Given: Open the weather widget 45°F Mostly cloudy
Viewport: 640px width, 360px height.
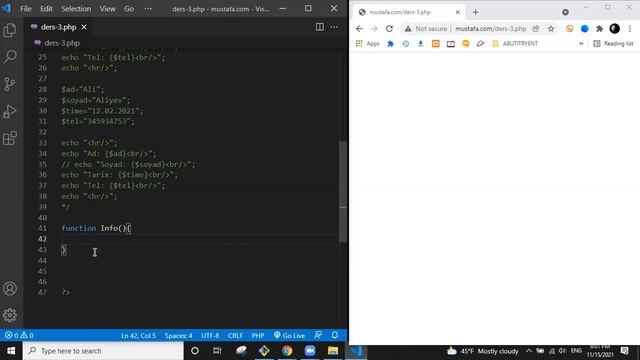Looking at the screenshot, I should [x=482, y=351].
